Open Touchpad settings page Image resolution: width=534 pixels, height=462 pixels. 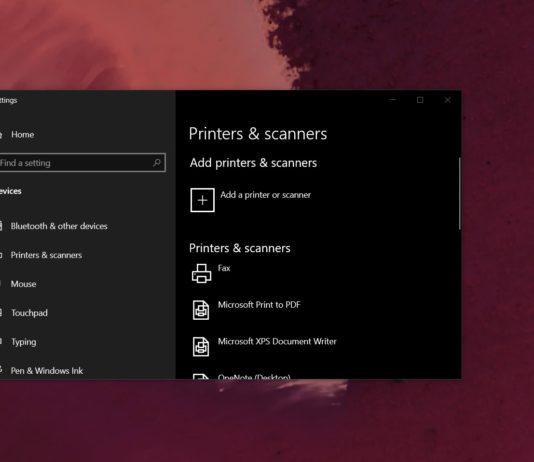pos(29,313)
